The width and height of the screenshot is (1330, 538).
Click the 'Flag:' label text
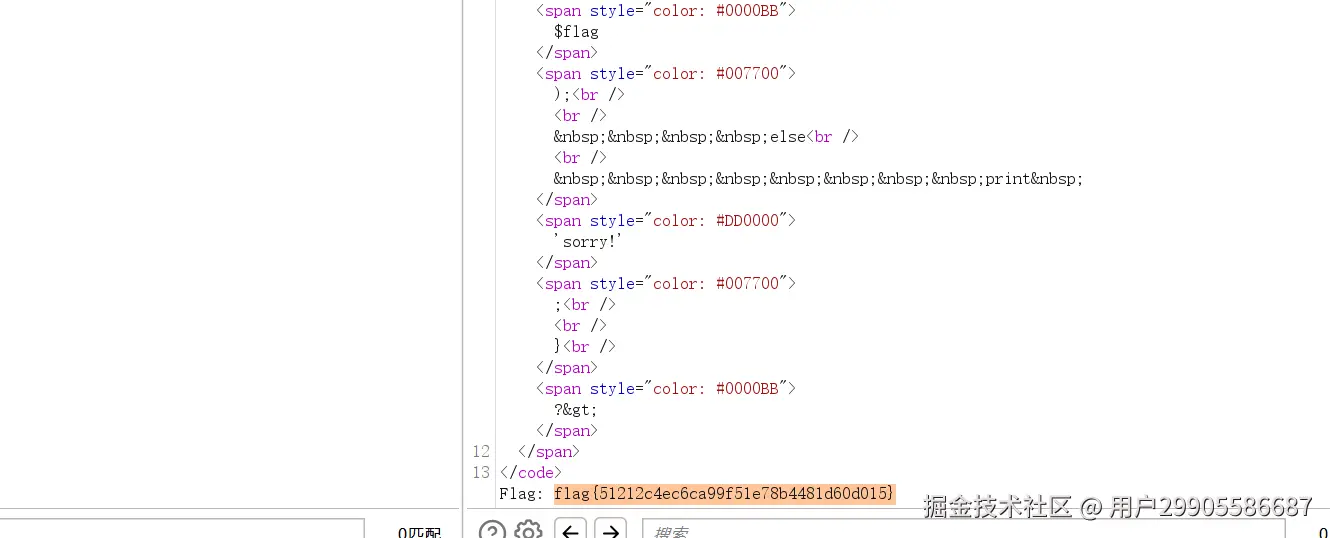tap(521, 494)
